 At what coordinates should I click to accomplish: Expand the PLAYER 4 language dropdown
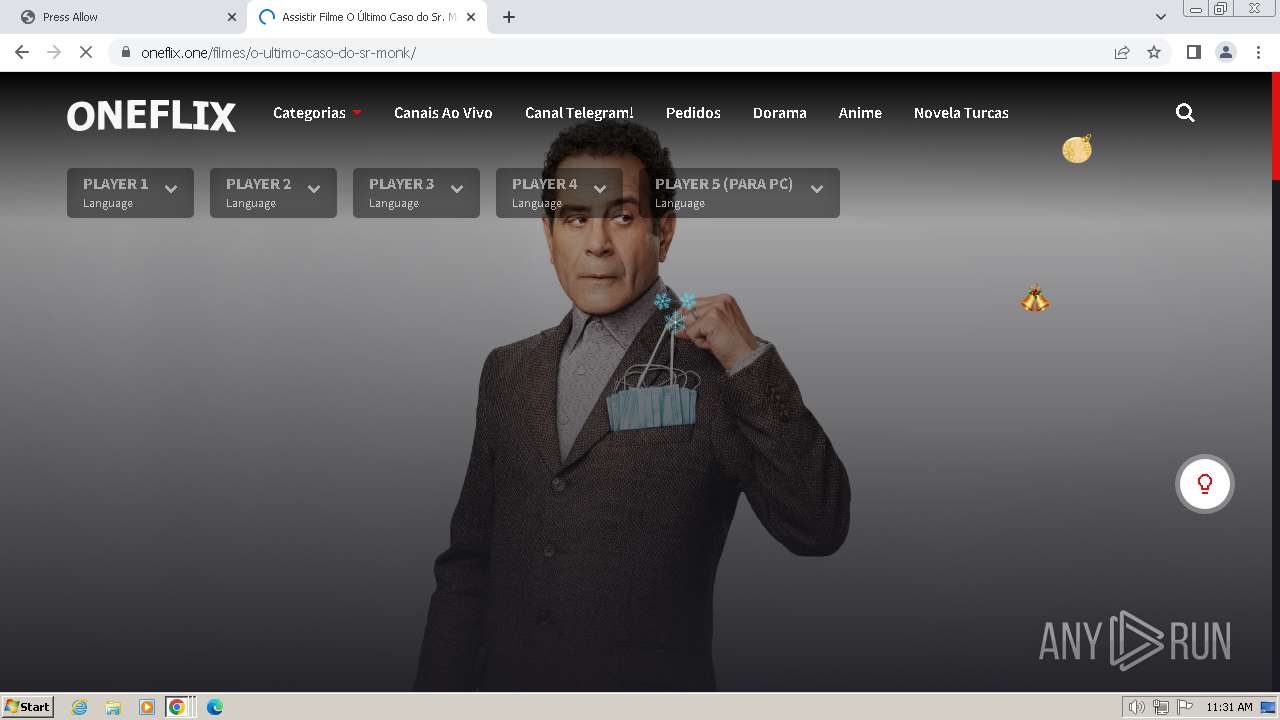559,192
